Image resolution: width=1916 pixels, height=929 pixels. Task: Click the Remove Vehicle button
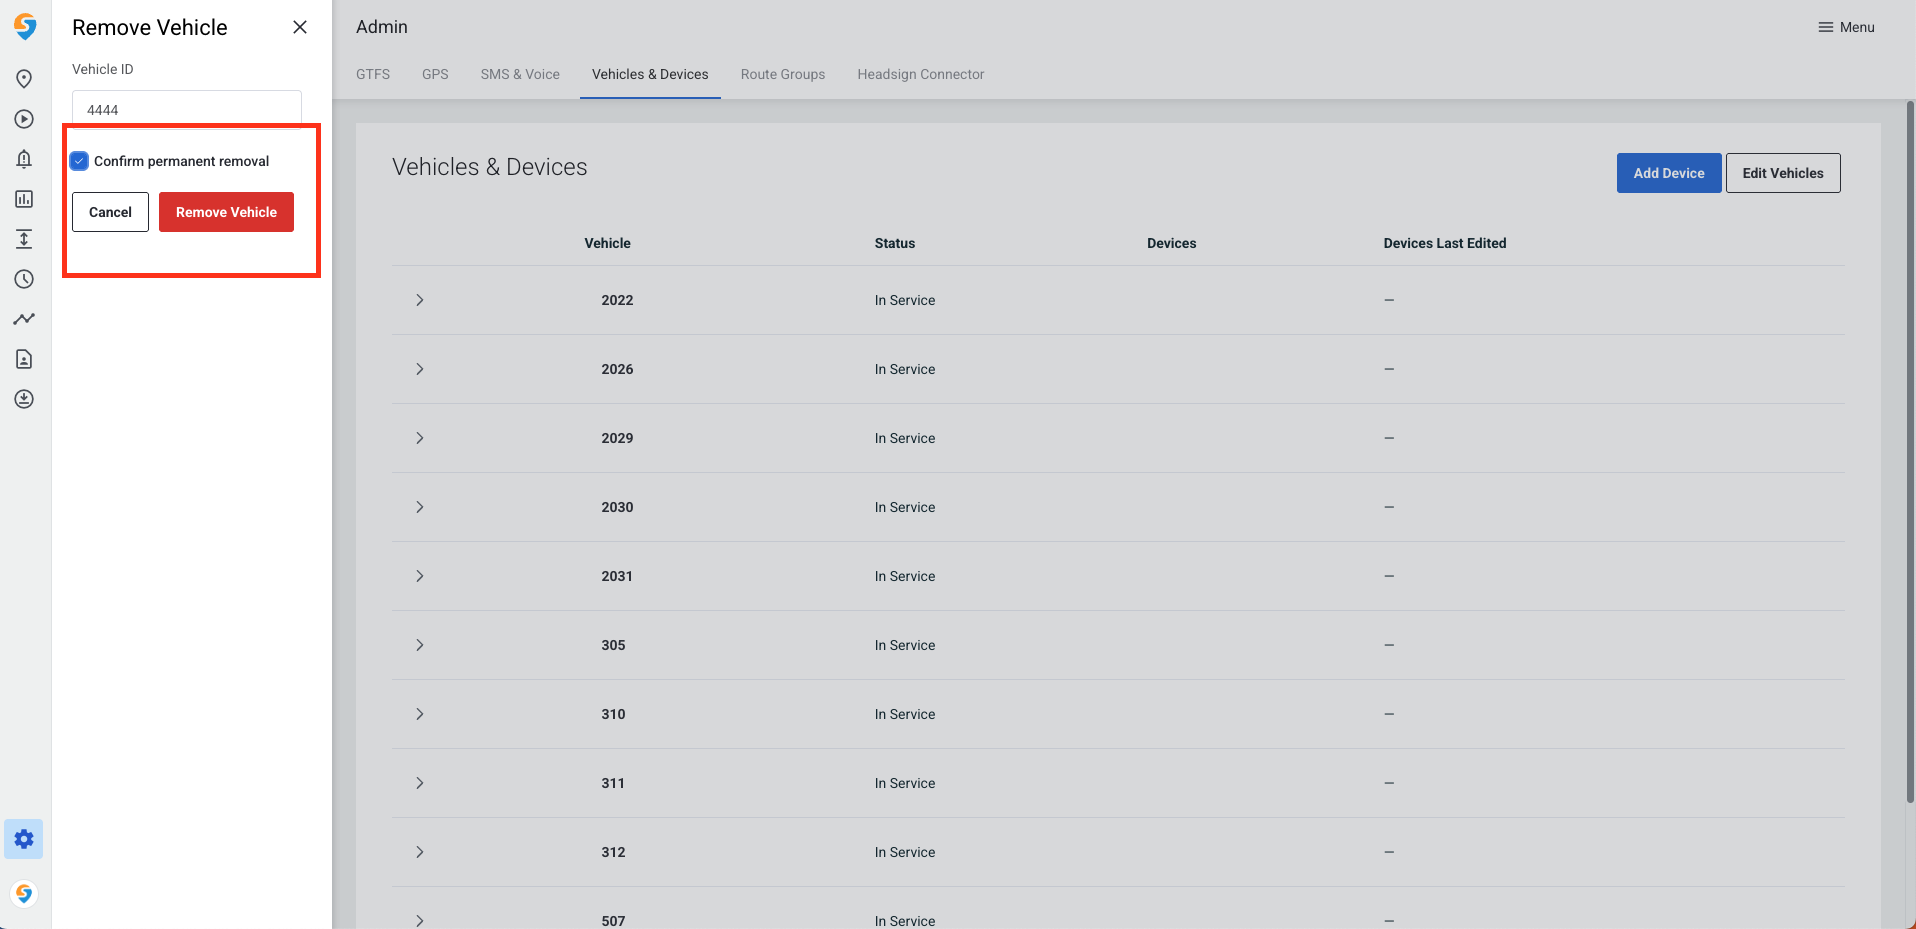(226, 212)
